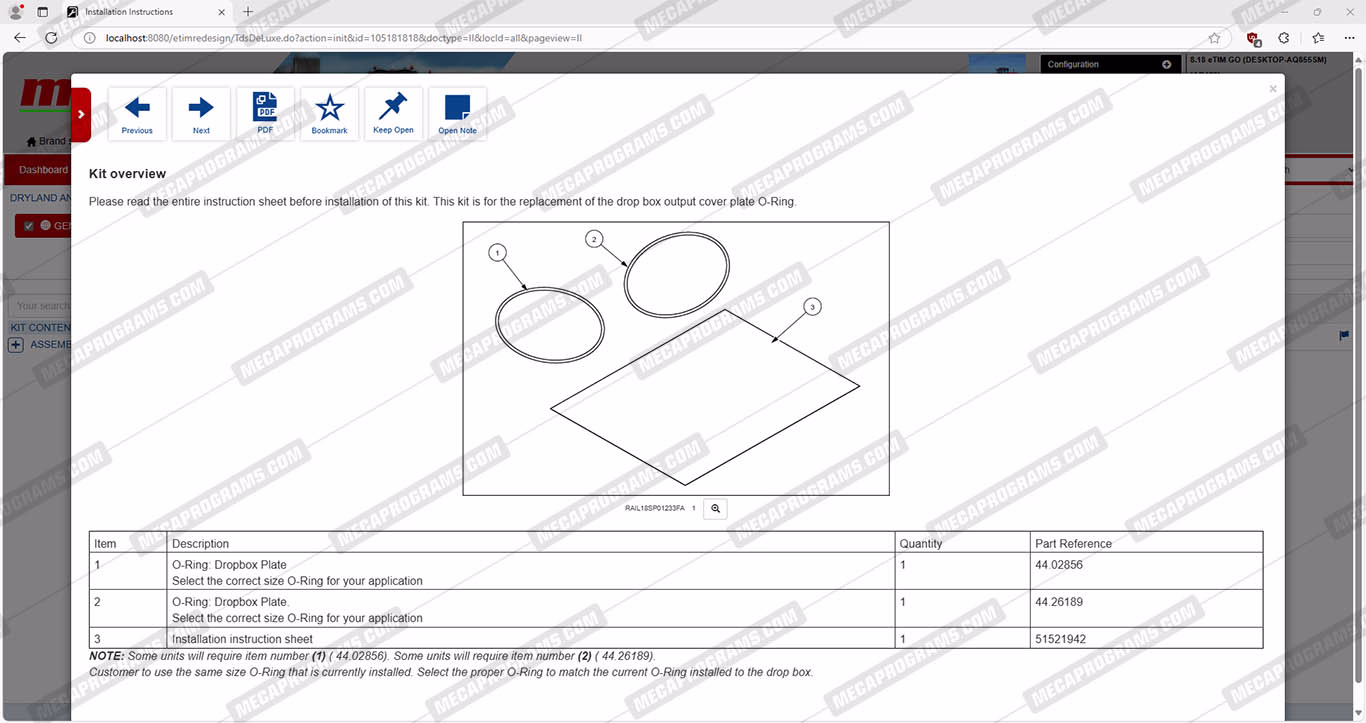Image resolution: width=1366 pixels, height=723 pixels.
Task: Bookmark this installation instruction
Action: 329,114
